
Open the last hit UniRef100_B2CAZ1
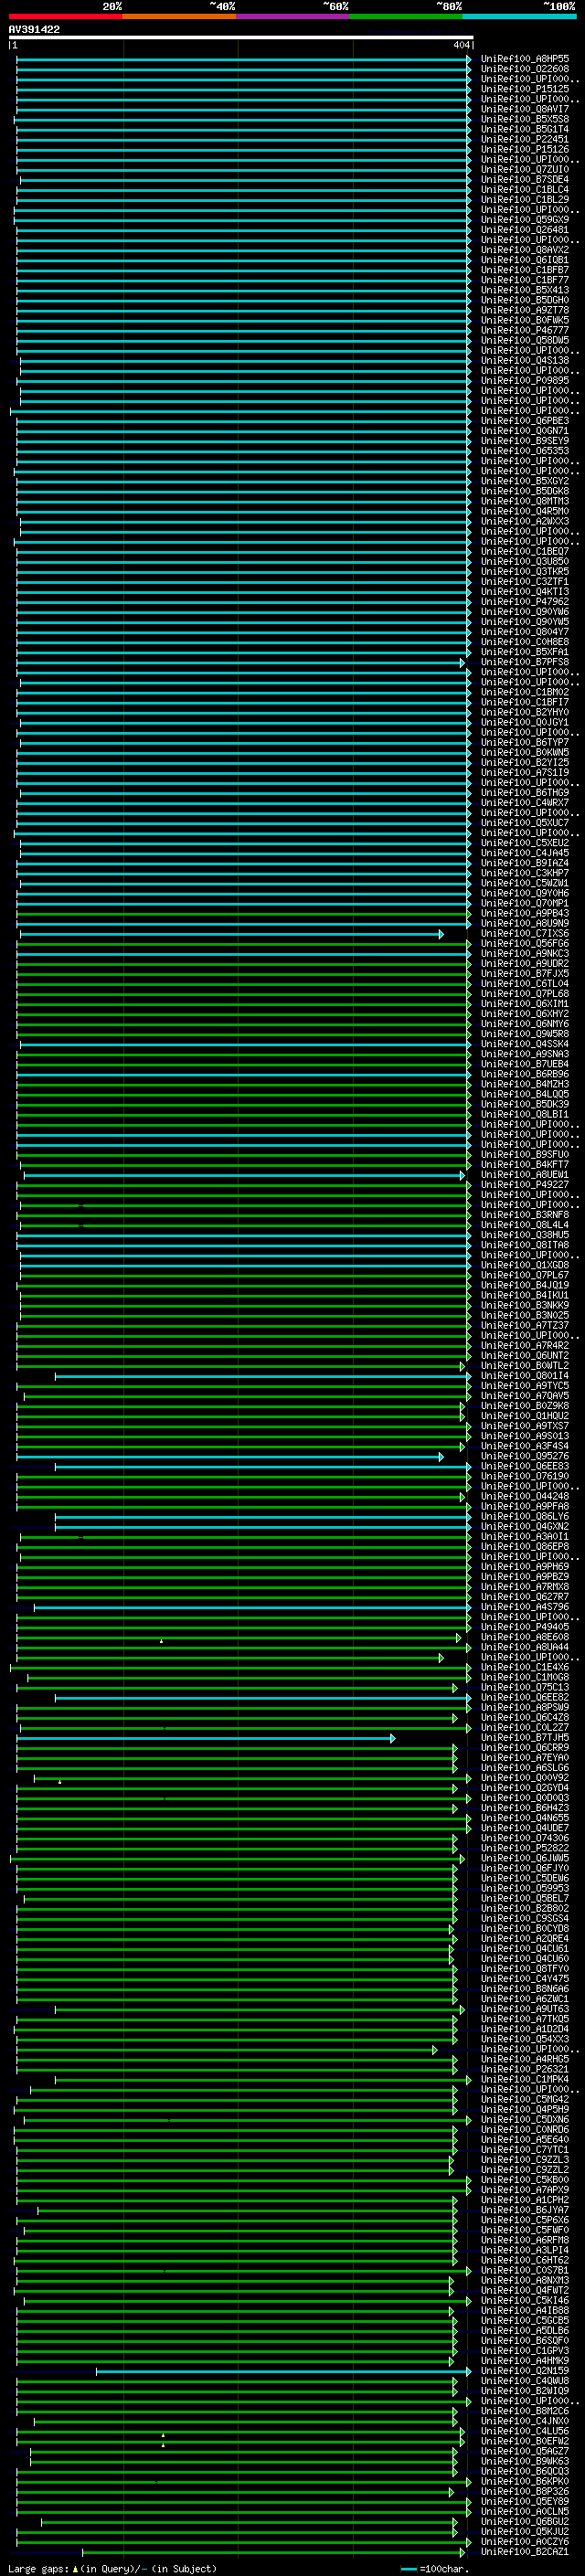(525, 2552)
